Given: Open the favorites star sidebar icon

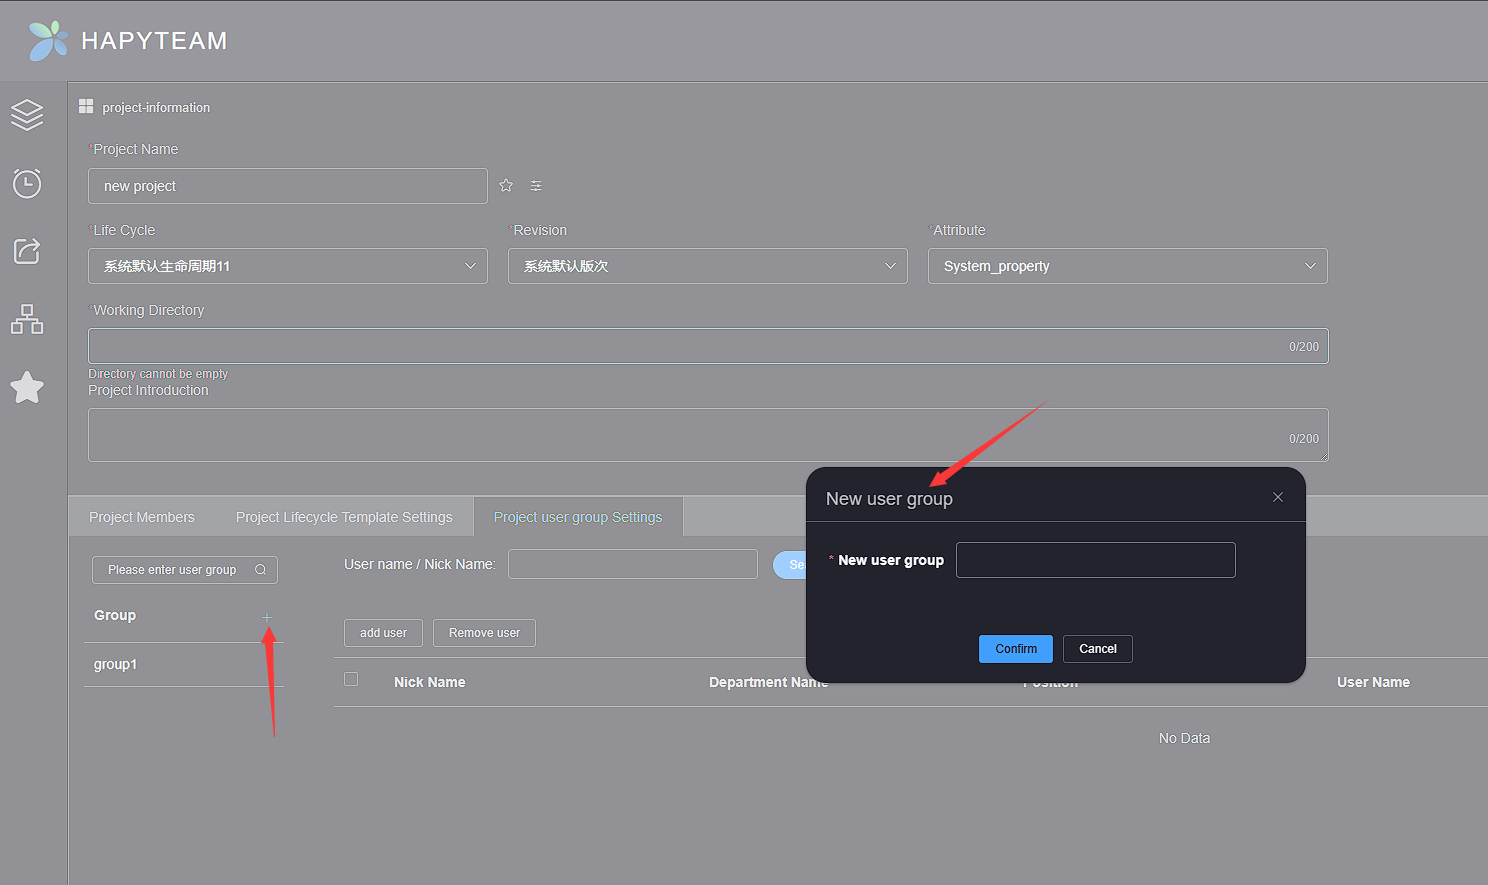Looking at the screenshot, I should point(27,387).
